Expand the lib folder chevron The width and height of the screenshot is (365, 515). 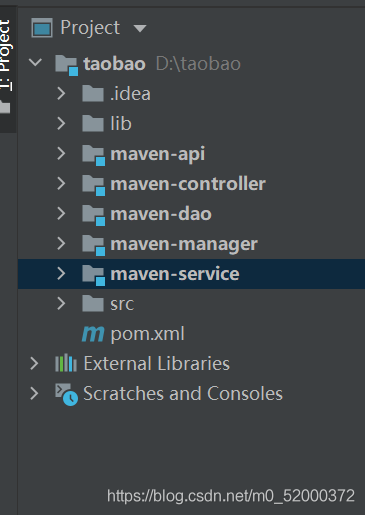pos(61,124)
